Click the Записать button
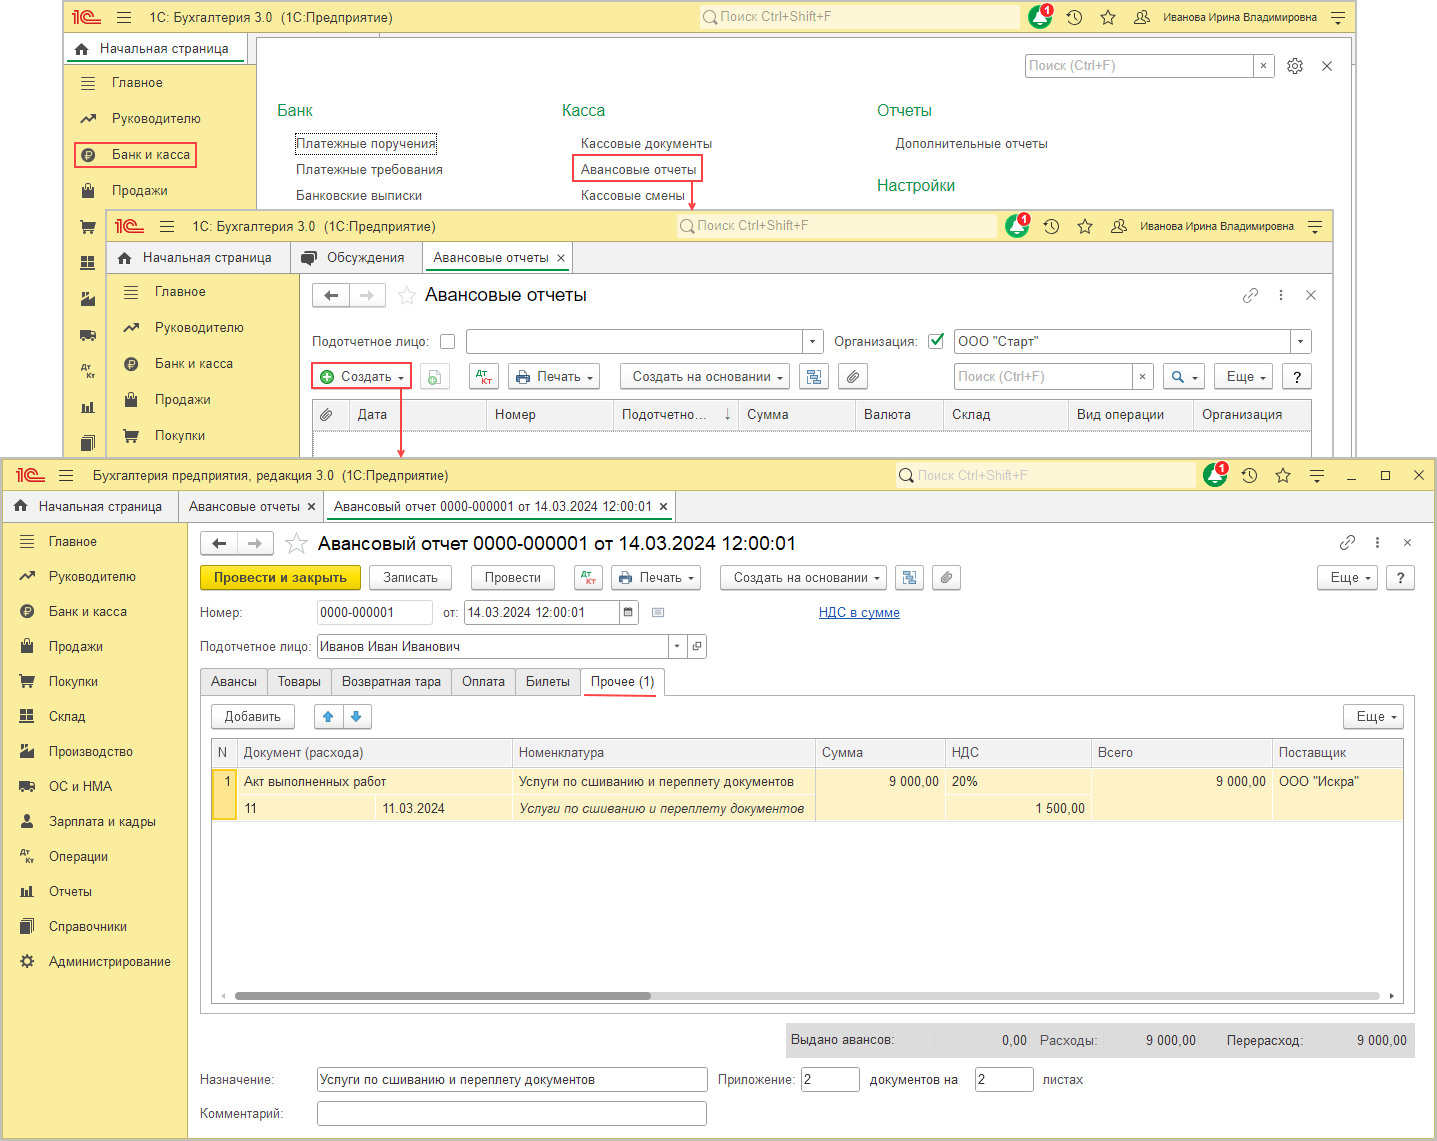The width and height of the screenshot is (1437, 1141). tap(410, 577)
